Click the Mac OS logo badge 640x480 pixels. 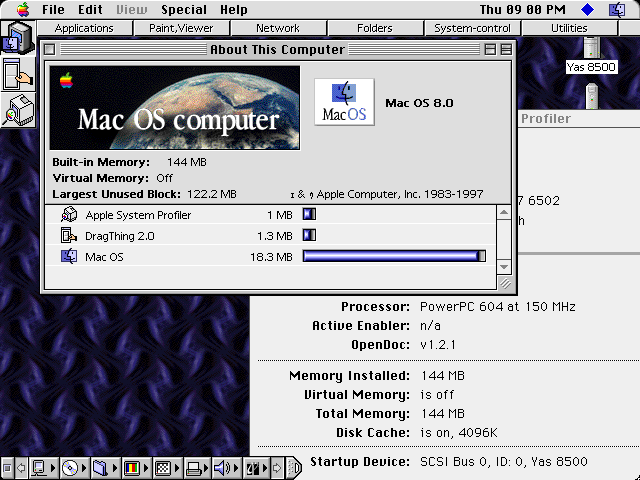click(344, 102)
